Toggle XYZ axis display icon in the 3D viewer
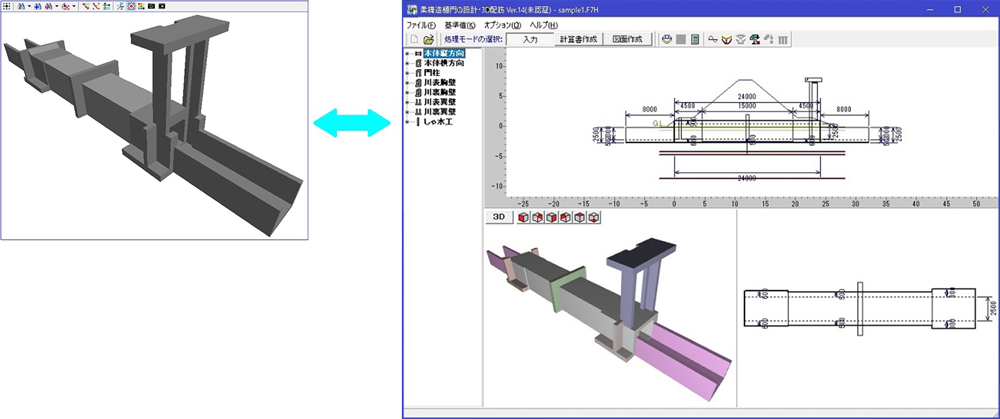1000x419 pixels. [x=121, y=6]
